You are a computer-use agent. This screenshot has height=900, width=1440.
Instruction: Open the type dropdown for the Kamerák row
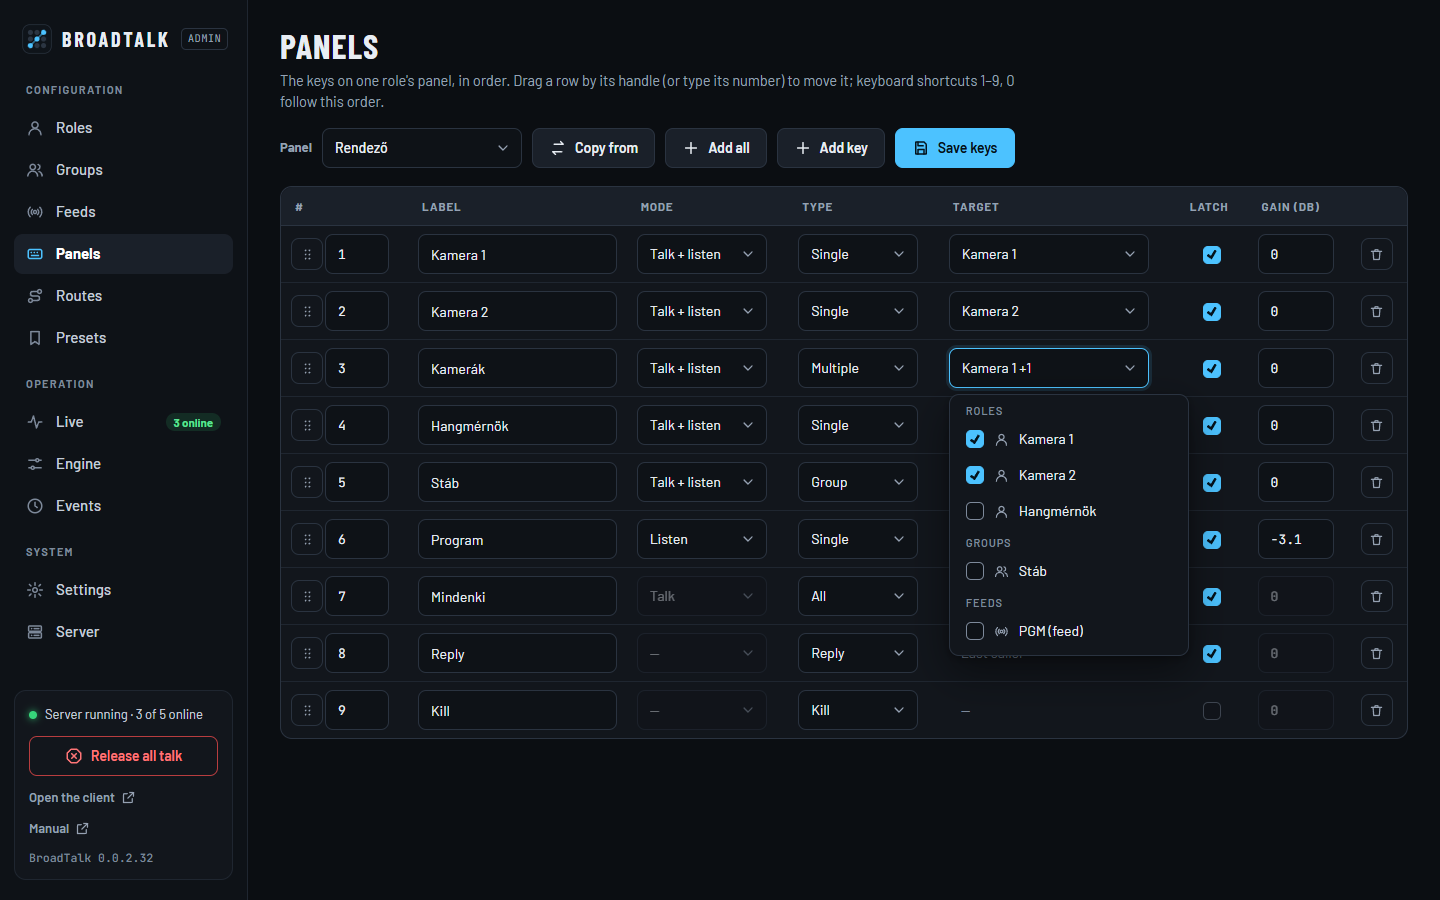[x=858, y=368]
